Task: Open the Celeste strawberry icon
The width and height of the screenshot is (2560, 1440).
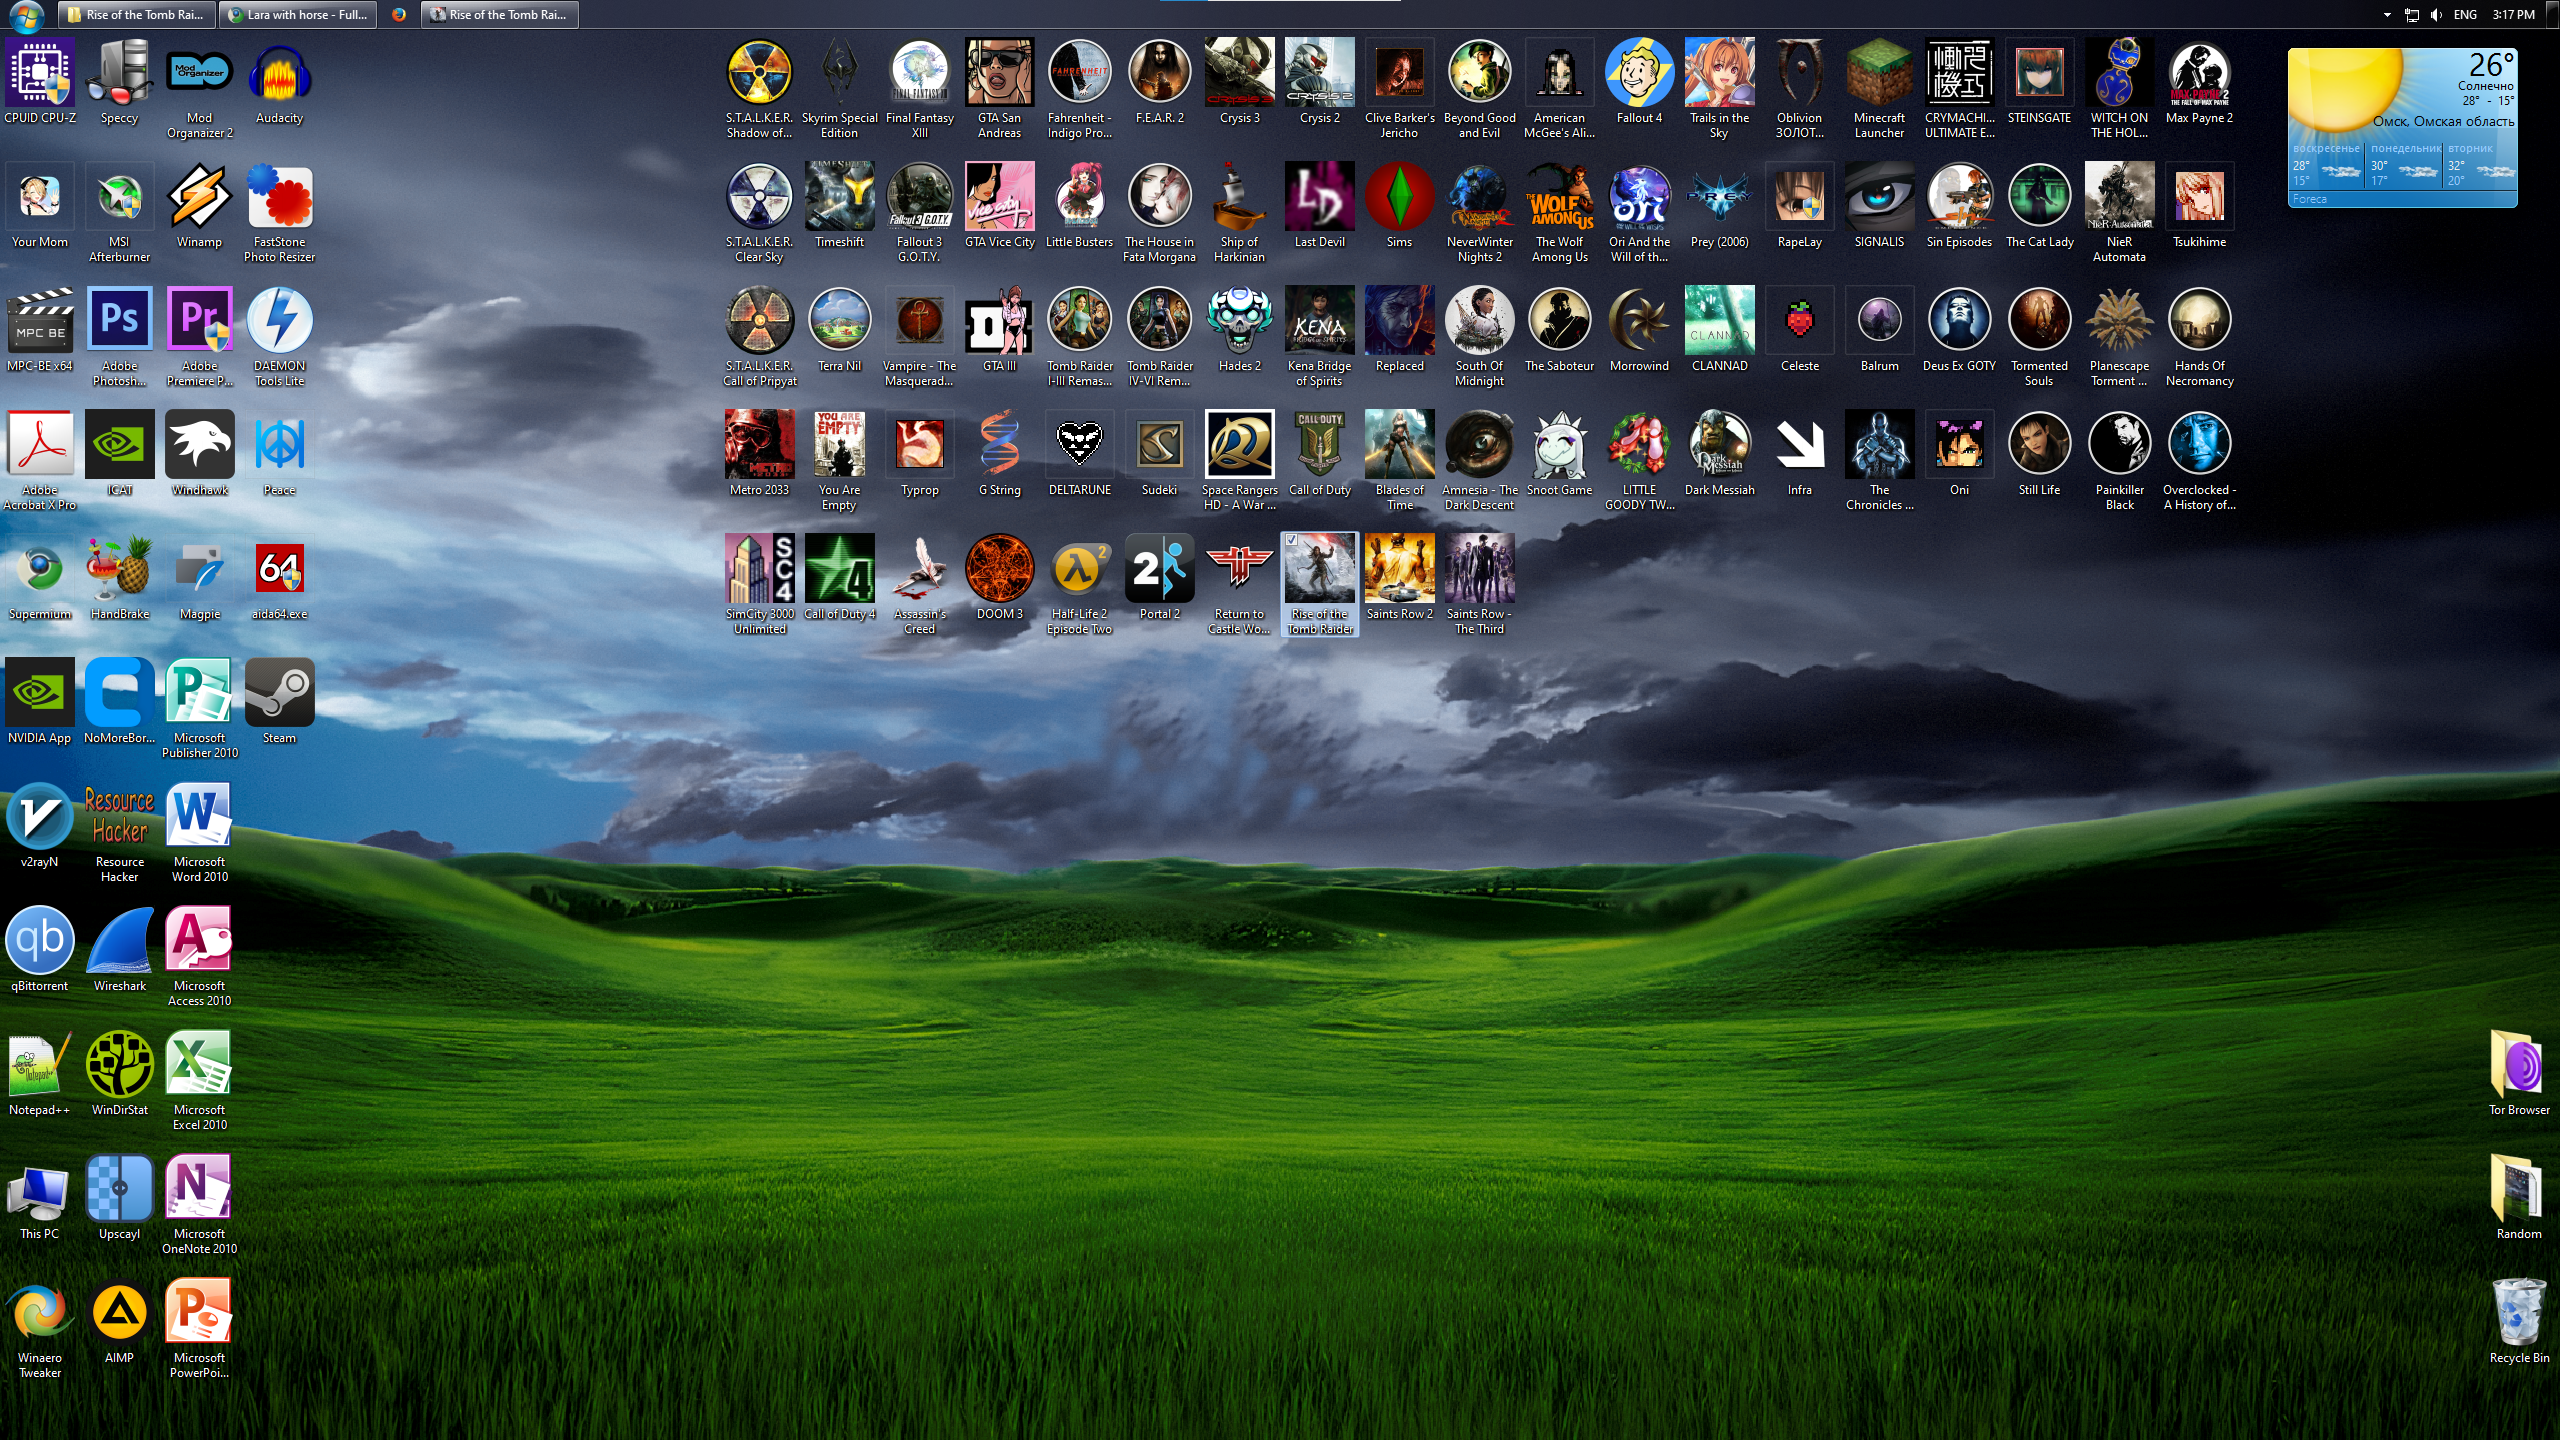Action: tap(1800, 320)
